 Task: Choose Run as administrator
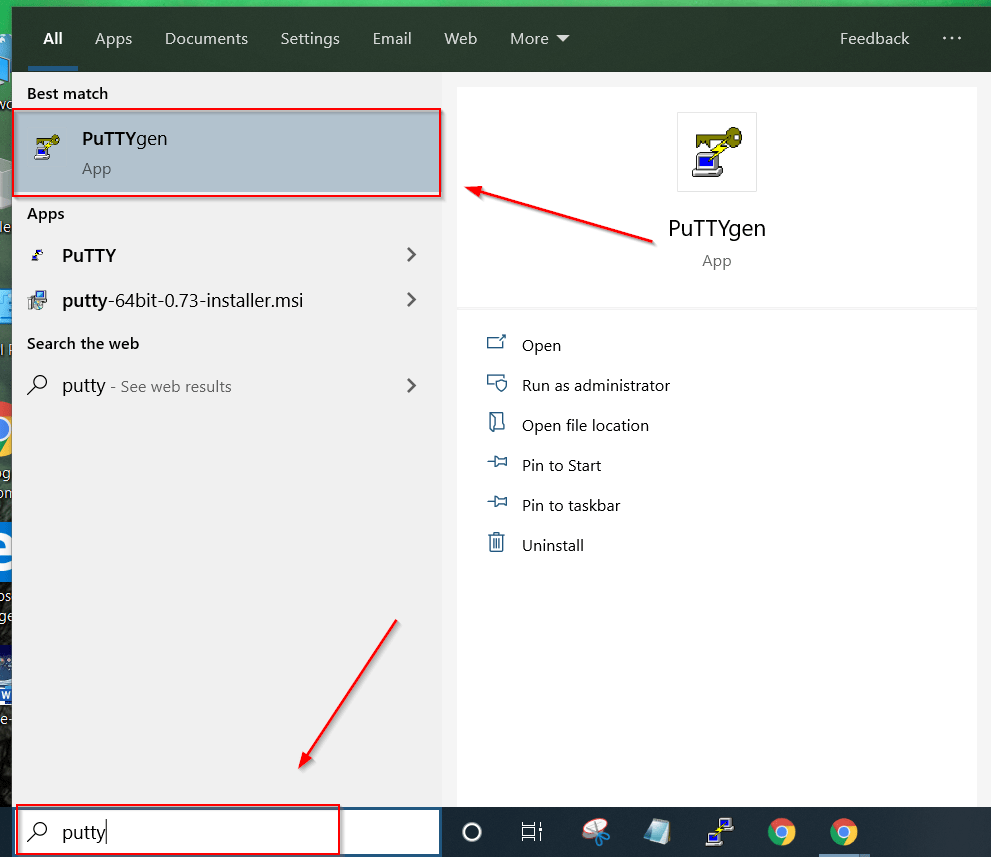click(x=595, y=385)
